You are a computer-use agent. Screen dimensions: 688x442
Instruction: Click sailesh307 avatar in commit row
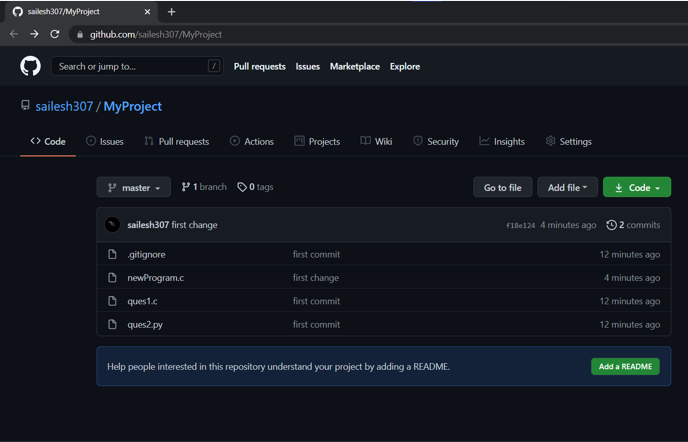[x=112, y=225]
